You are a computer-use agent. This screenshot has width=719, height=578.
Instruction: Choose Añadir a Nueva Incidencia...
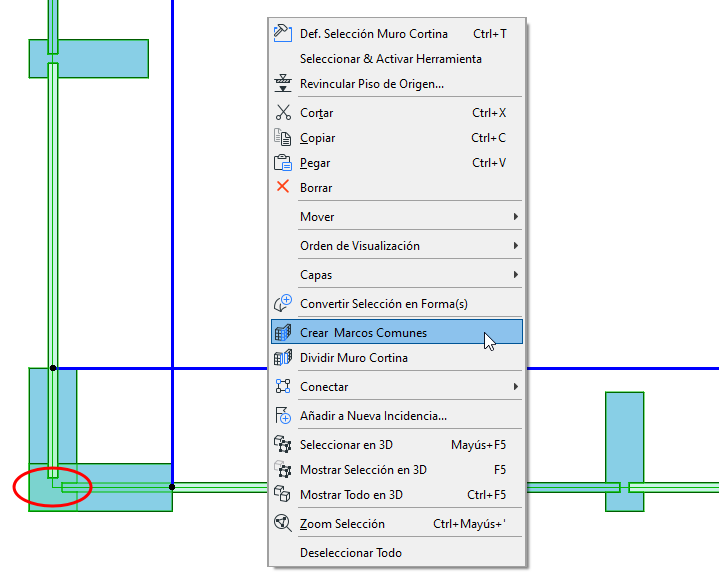(x=397, y=416)
